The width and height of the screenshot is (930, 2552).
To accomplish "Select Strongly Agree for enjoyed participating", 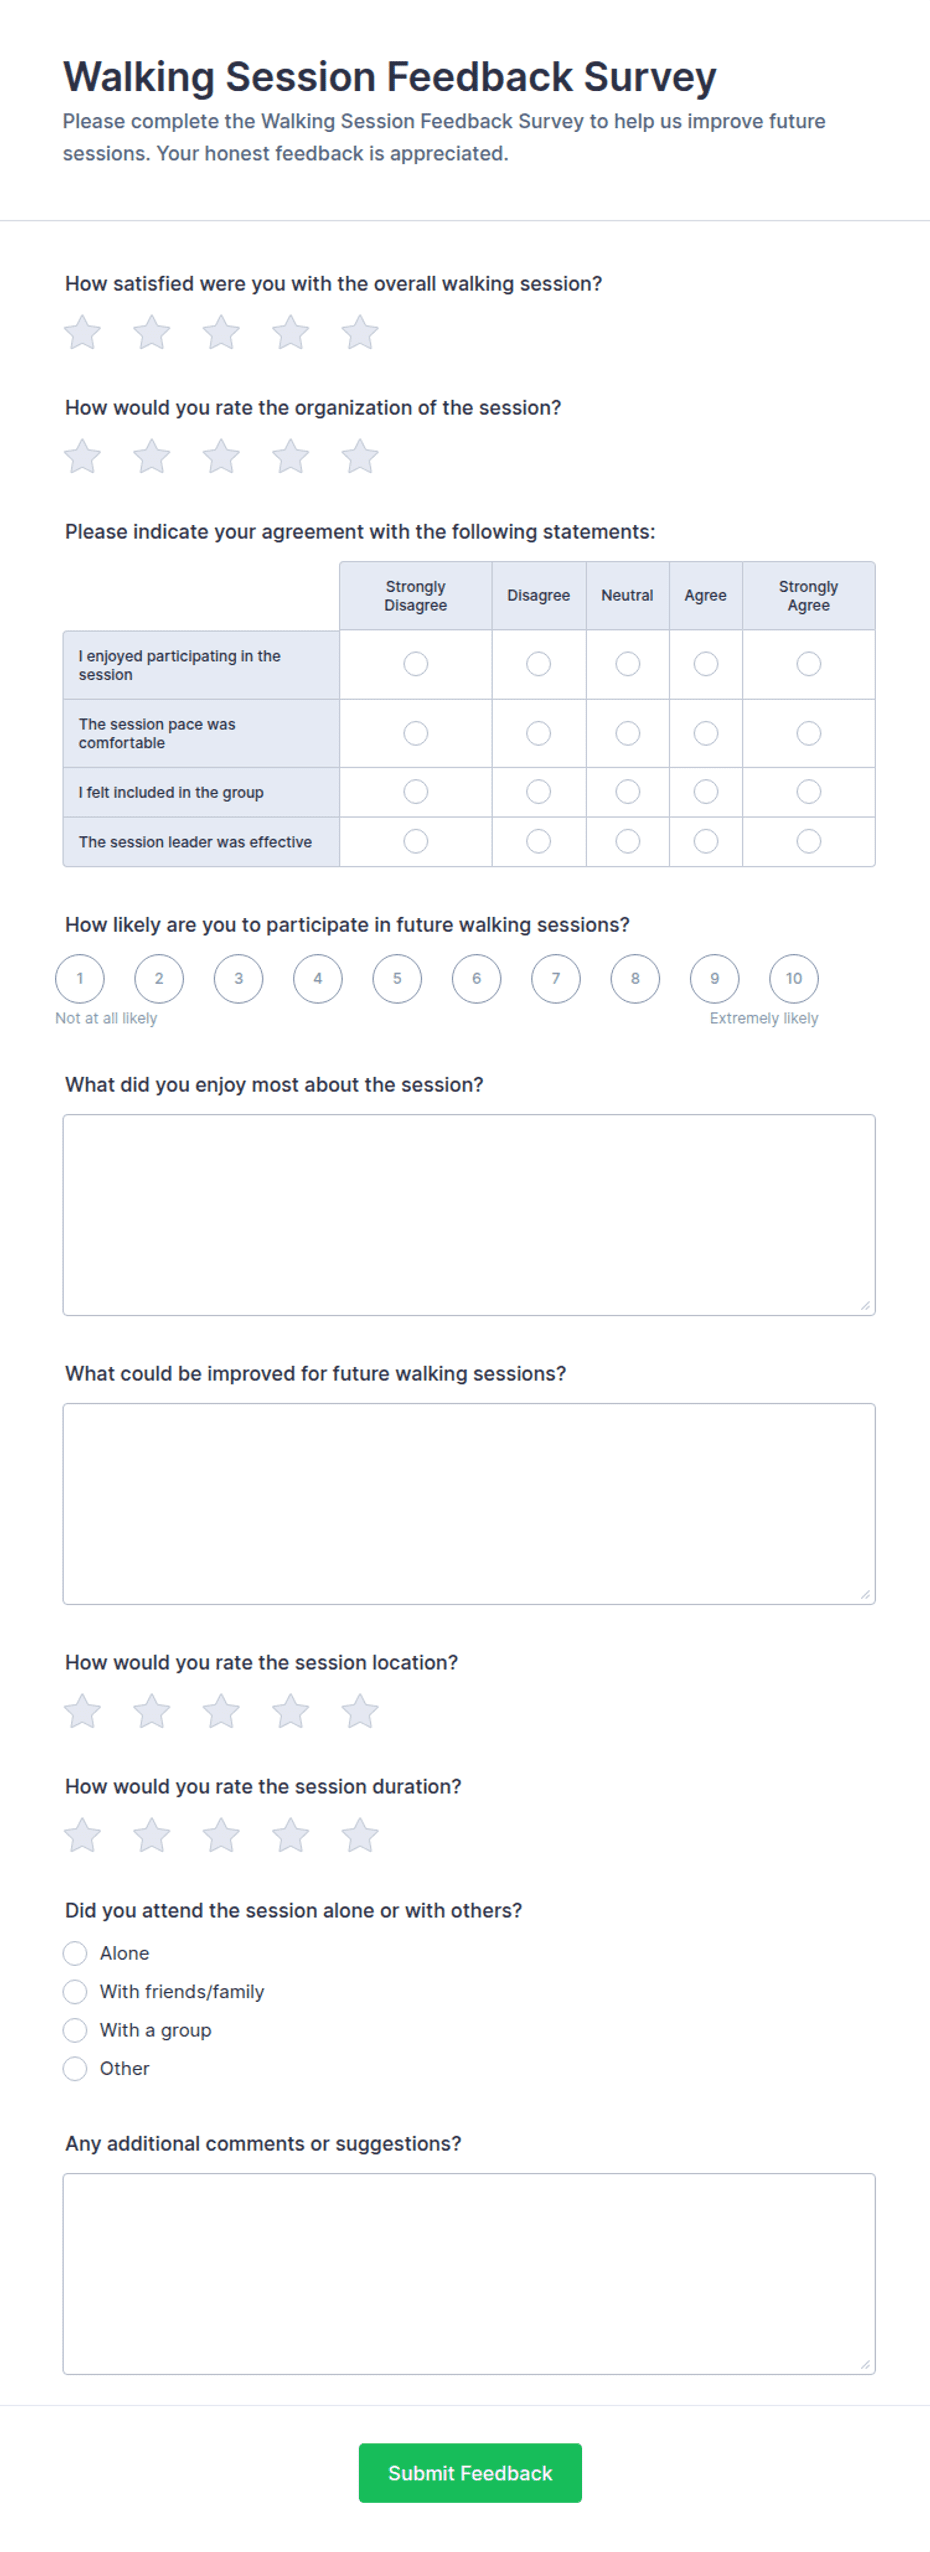I will [808, 664].
